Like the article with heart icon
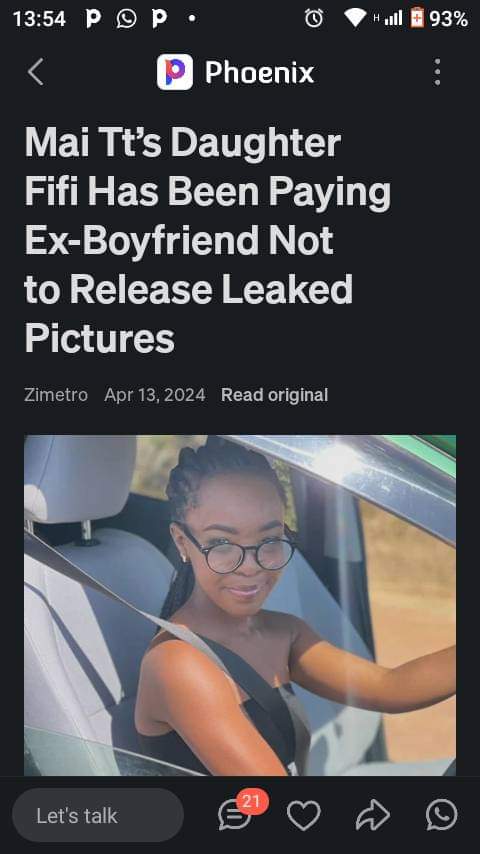Screen dimensions: 480x854 tap(303, 815)
